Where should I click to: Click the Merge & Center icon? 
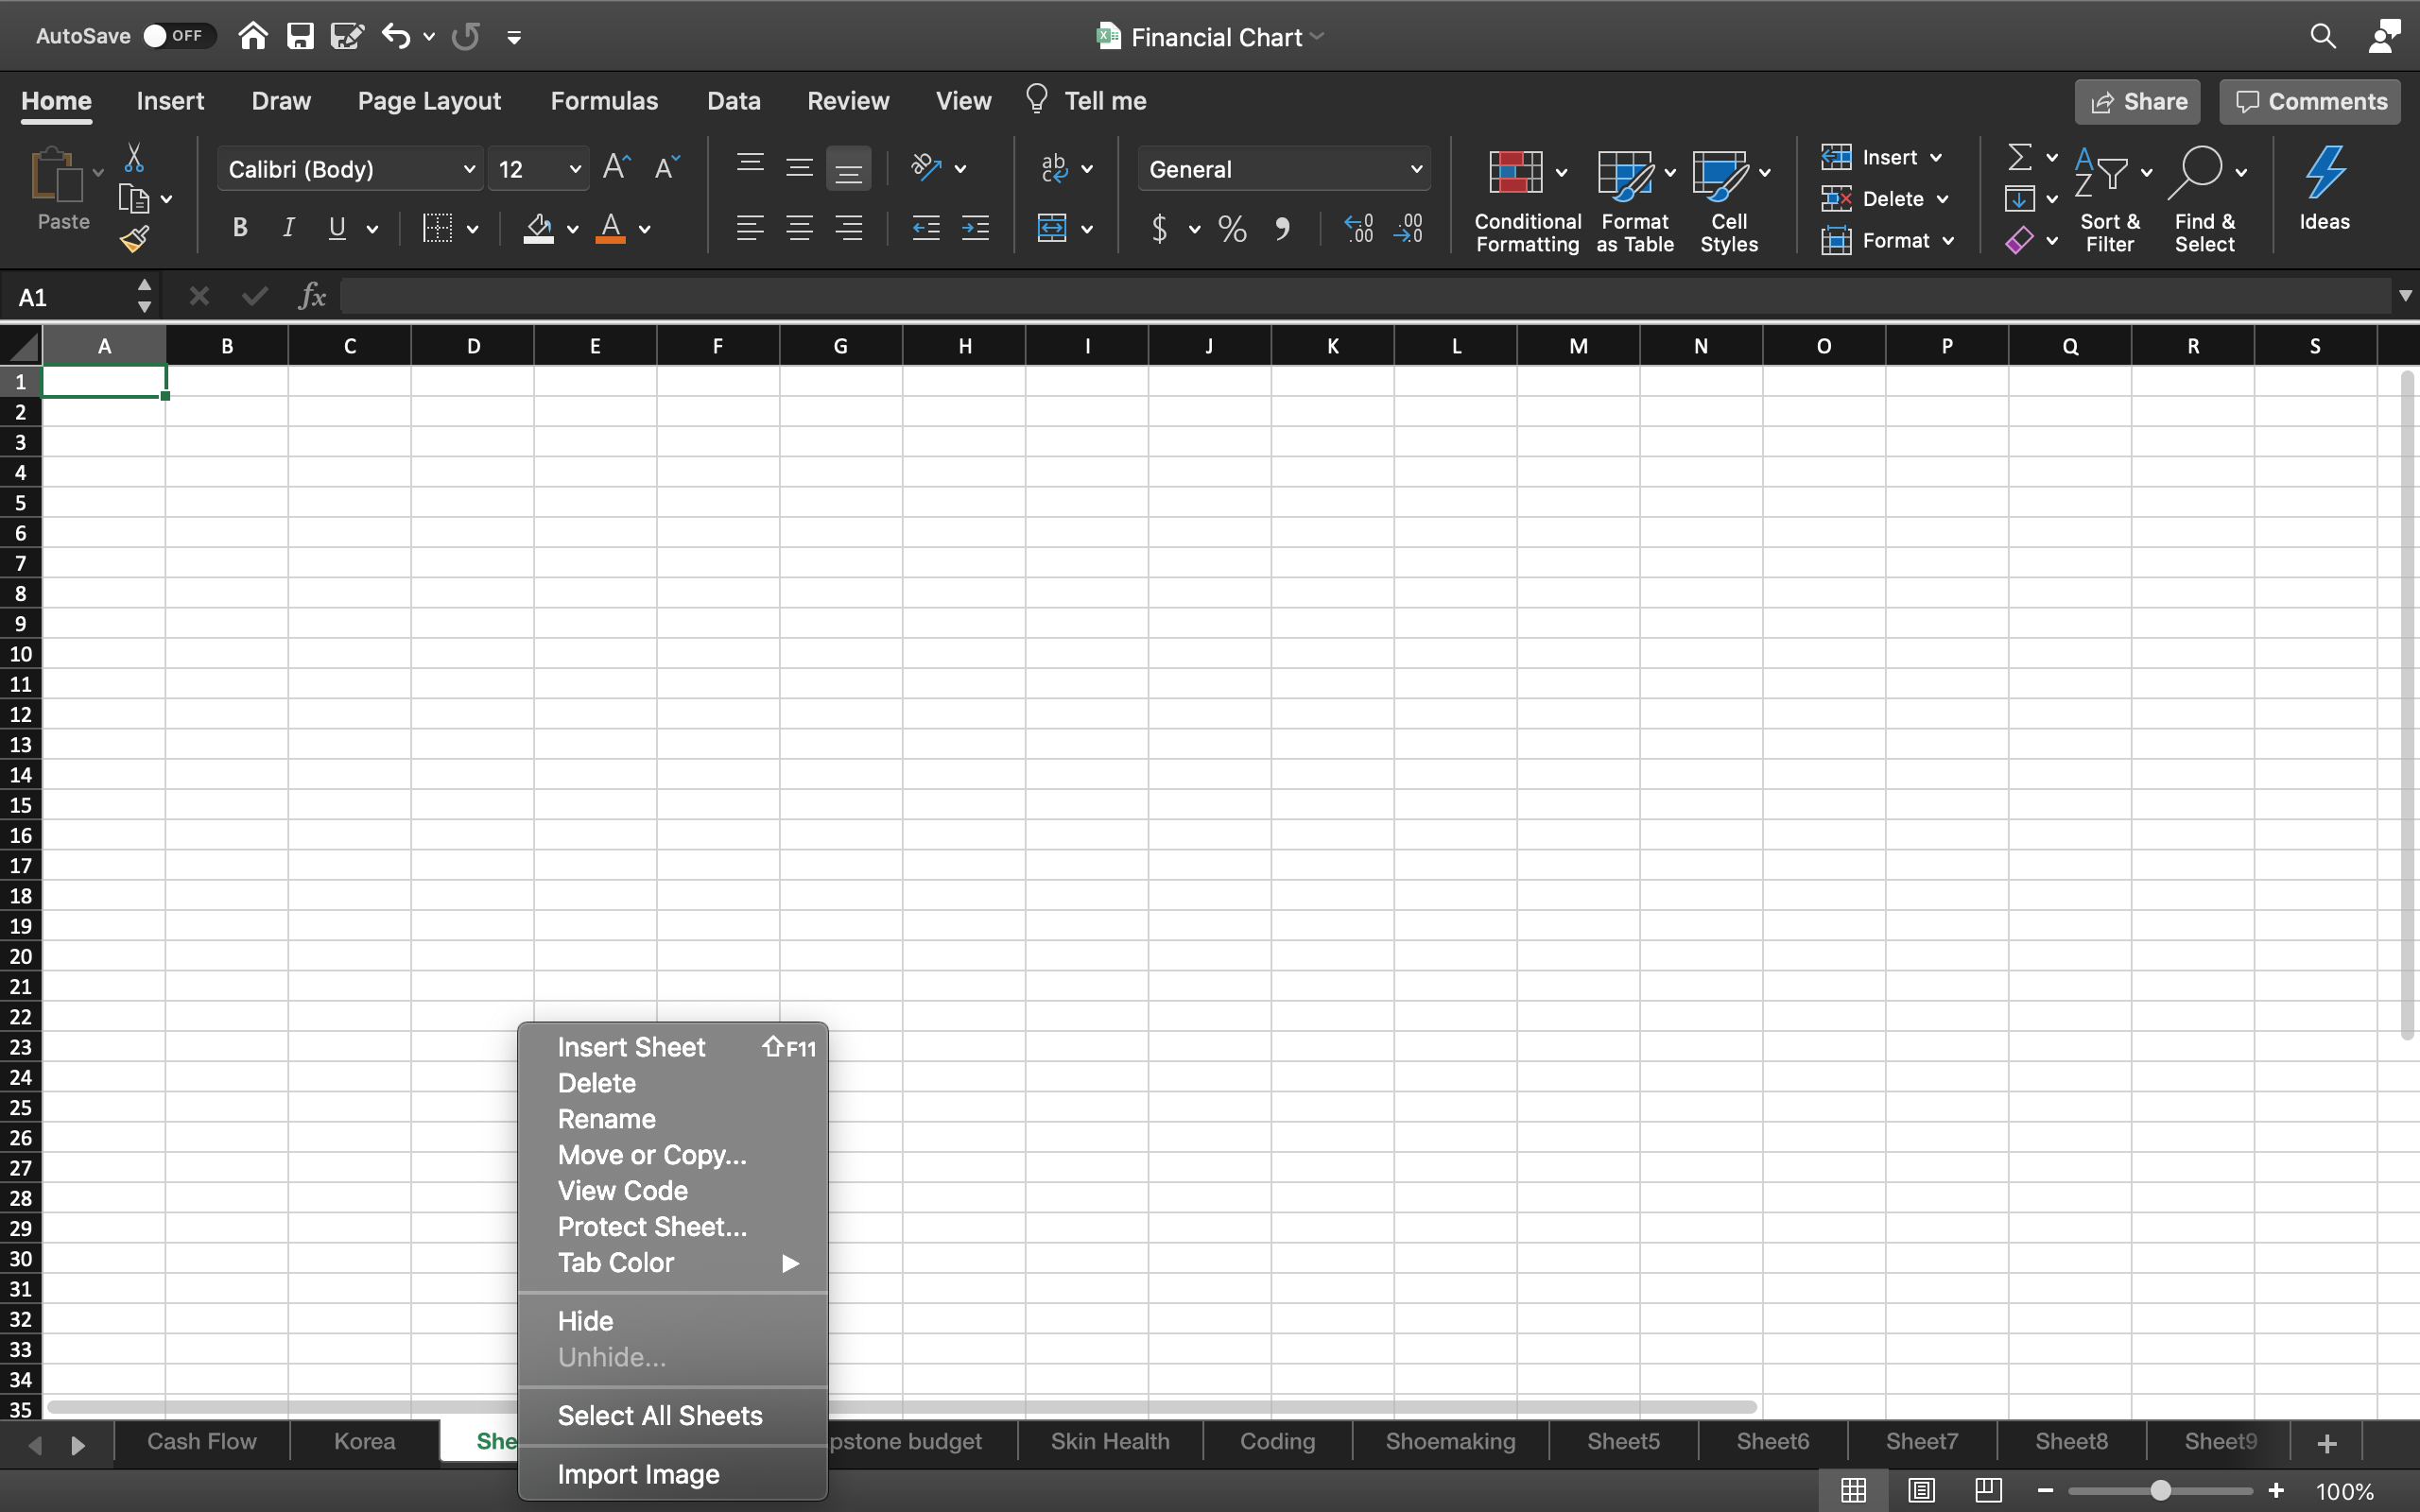tap(1052, 229)
